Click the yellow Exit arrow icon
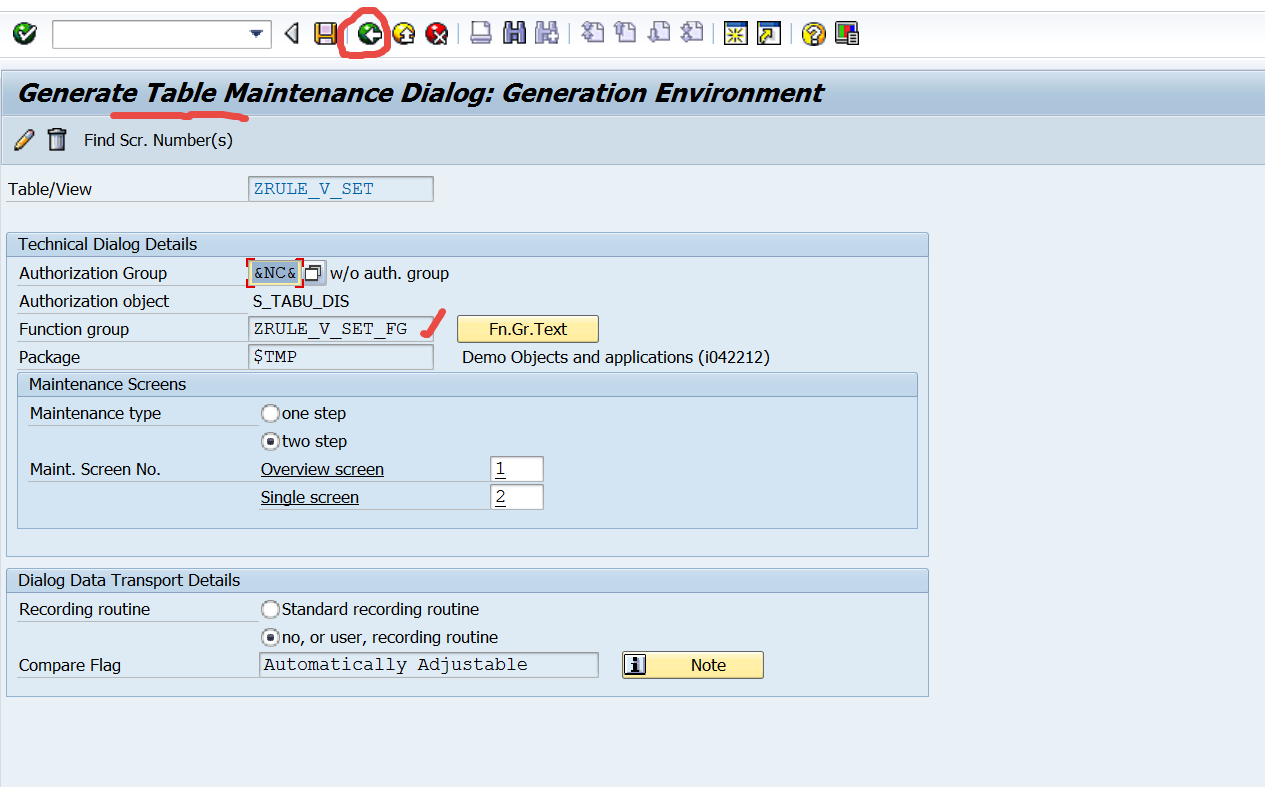1265x787 pixels. point(403,34)
